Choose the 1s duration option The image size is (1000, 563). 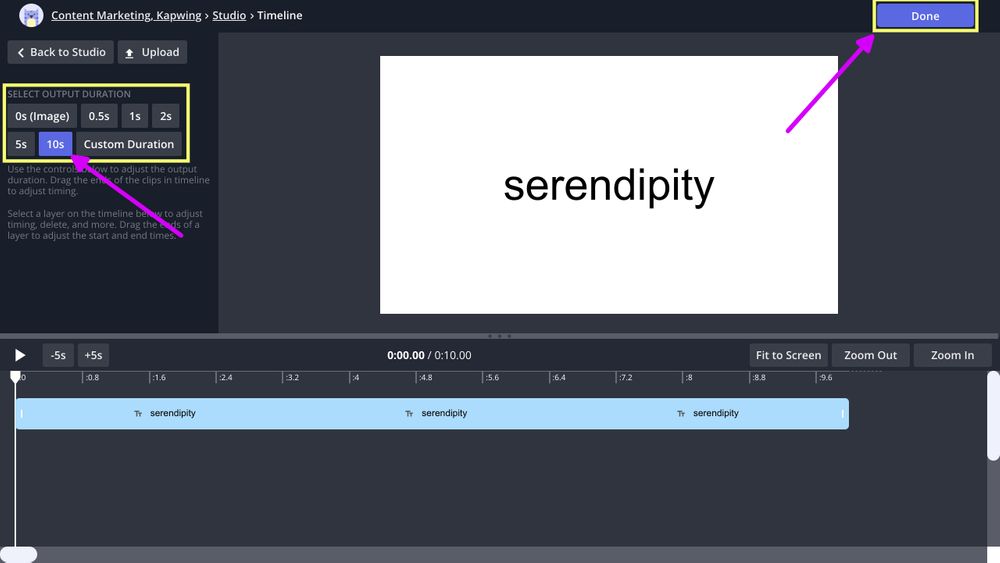click(x=135, y=116)
